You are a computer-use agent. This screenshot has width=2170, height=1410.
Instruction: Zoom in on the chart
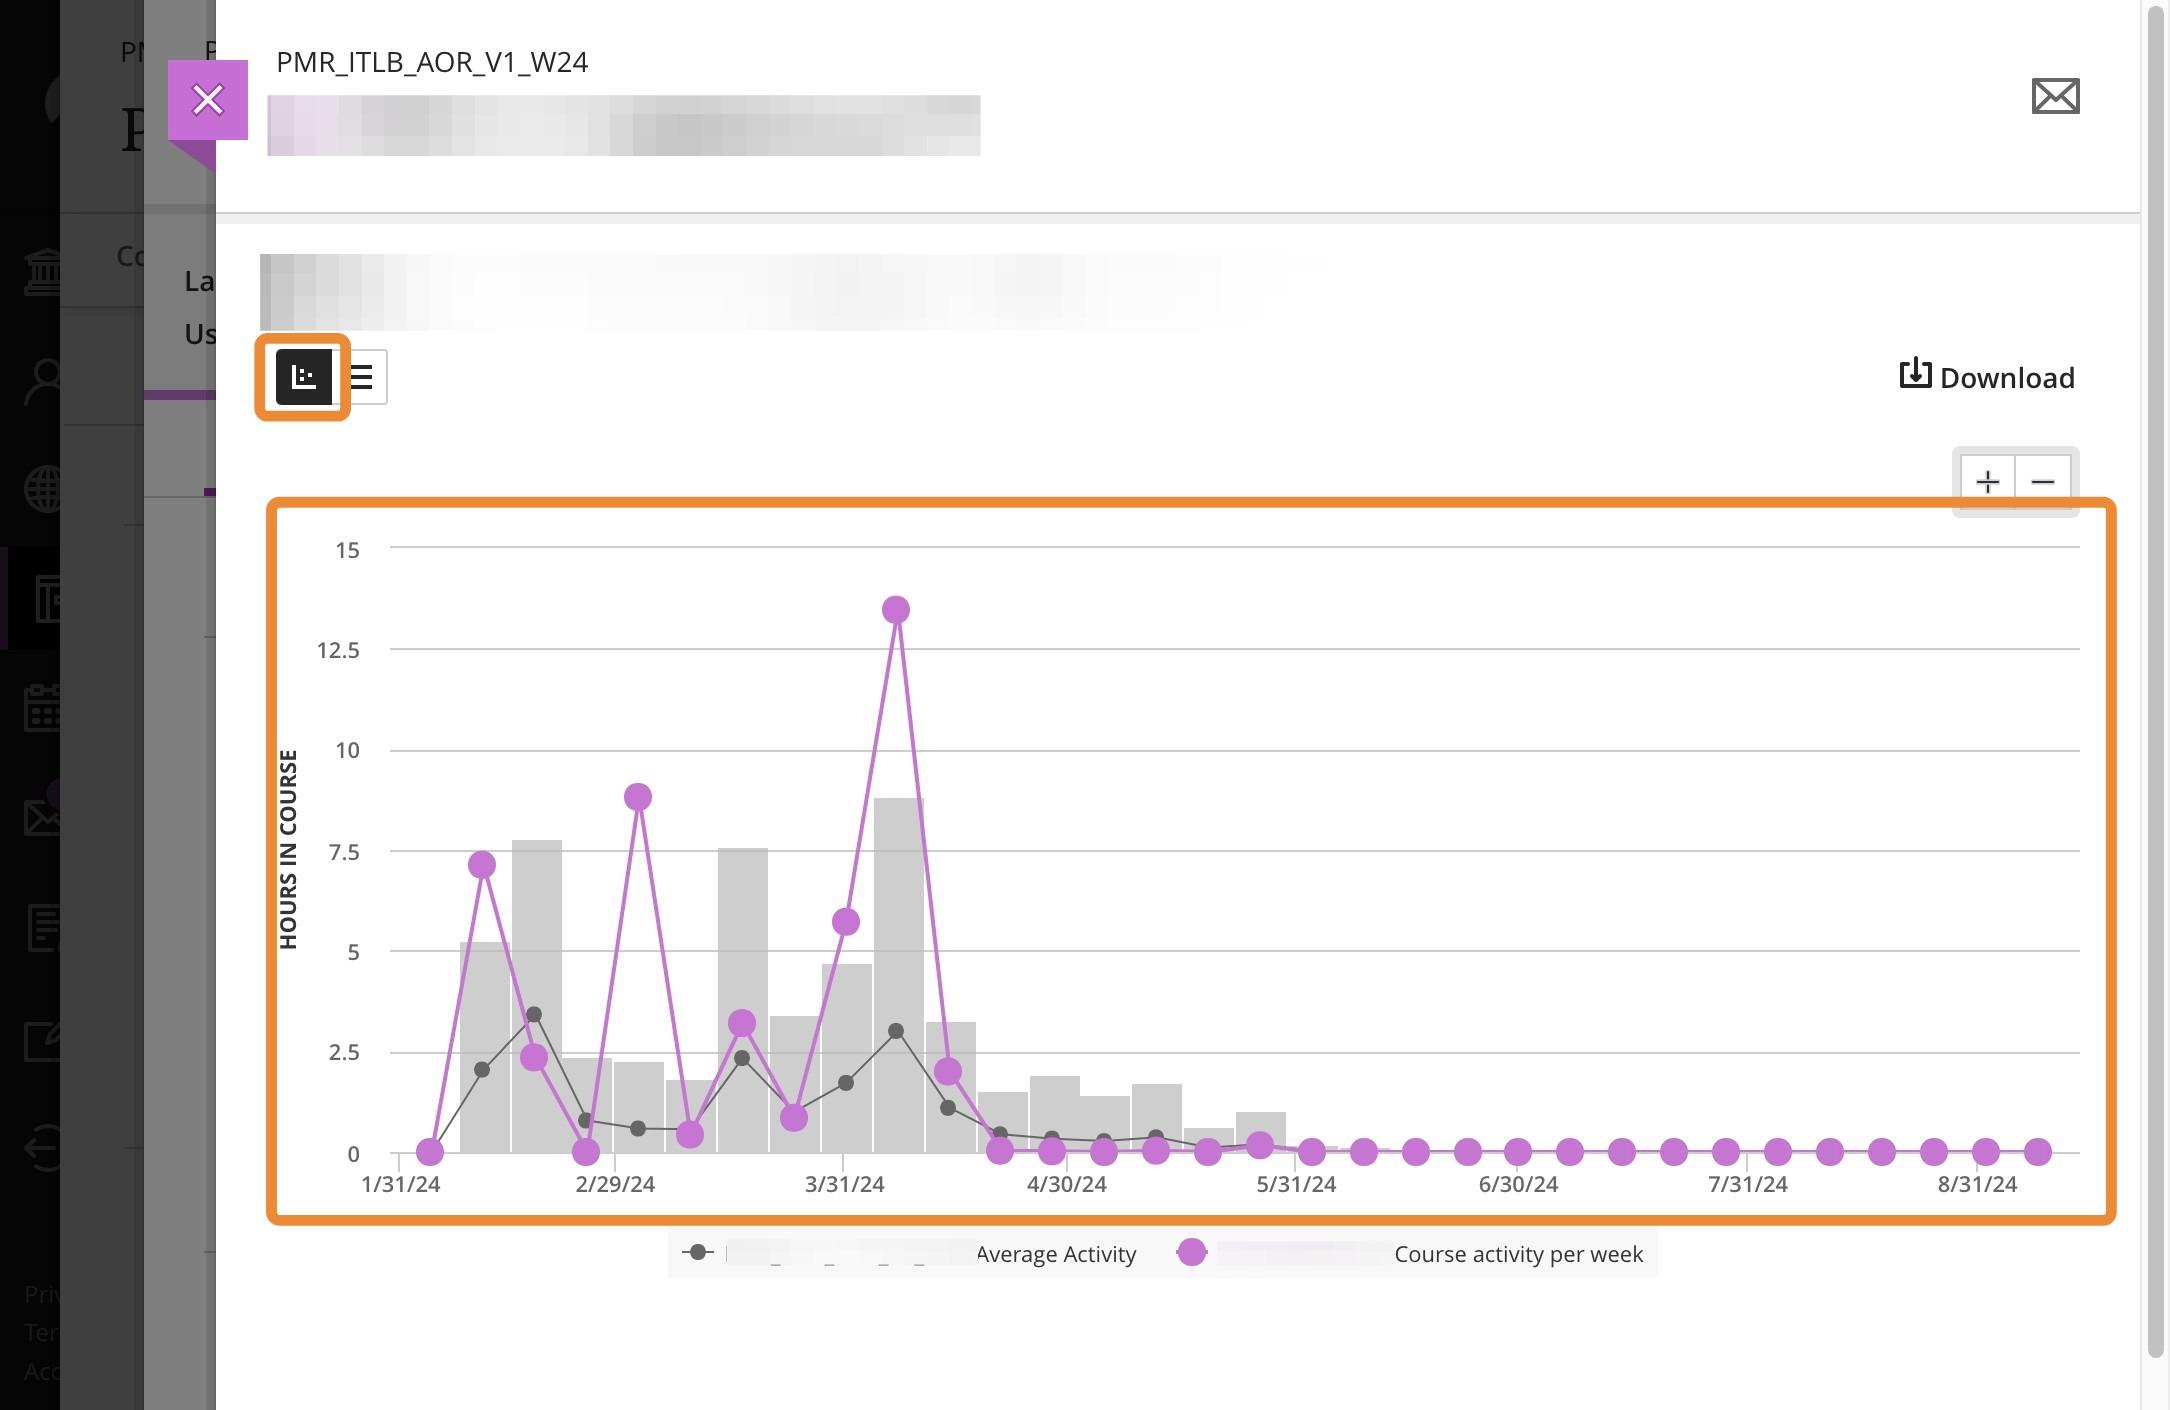click(x=1987, y=482)
